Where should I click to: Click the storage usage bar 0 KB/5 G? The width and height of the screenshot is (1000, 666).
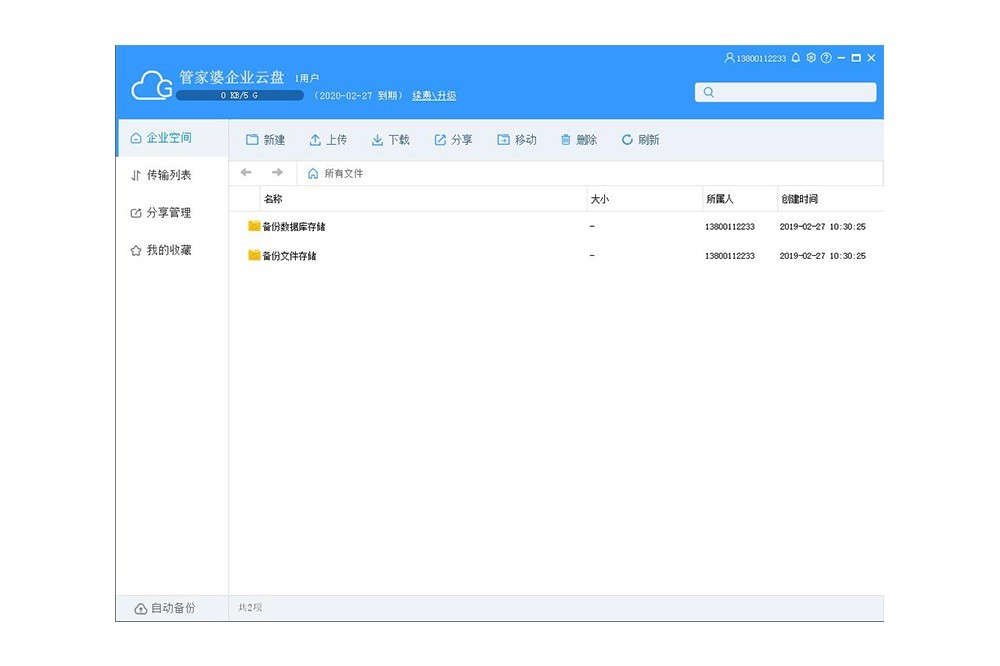tap(240, 96)
